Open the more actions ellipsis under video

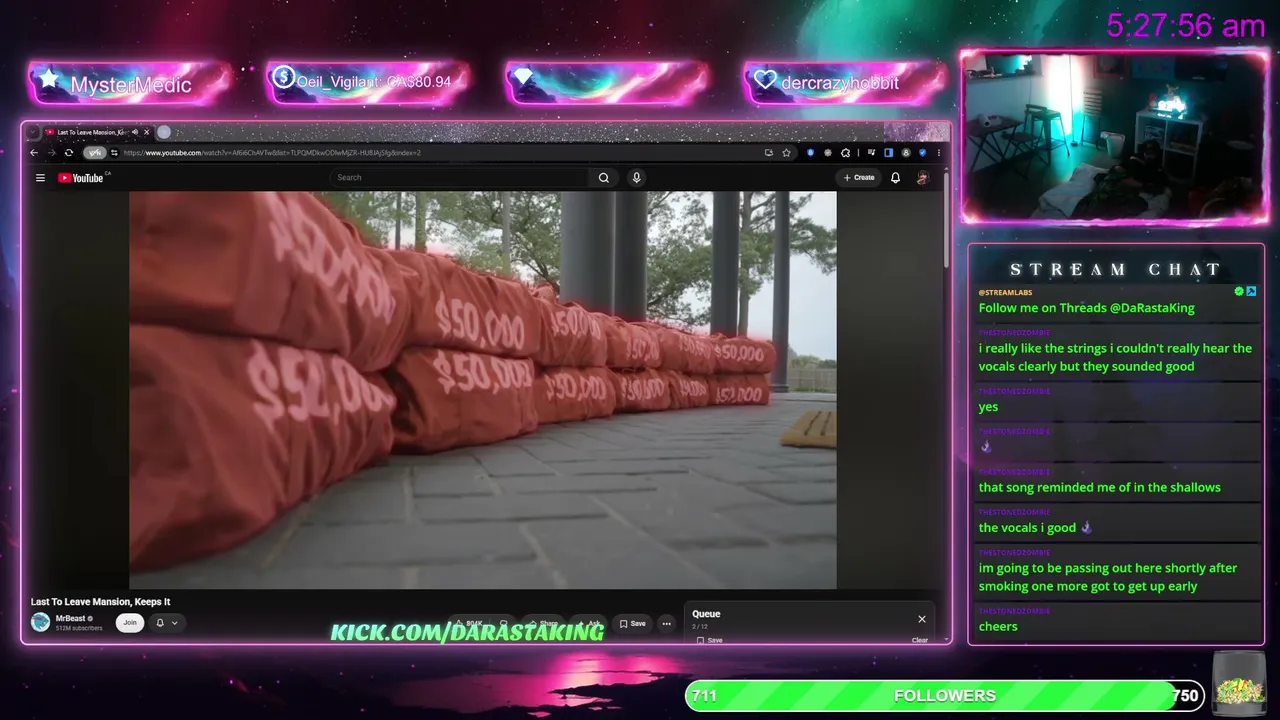(666, 624)
